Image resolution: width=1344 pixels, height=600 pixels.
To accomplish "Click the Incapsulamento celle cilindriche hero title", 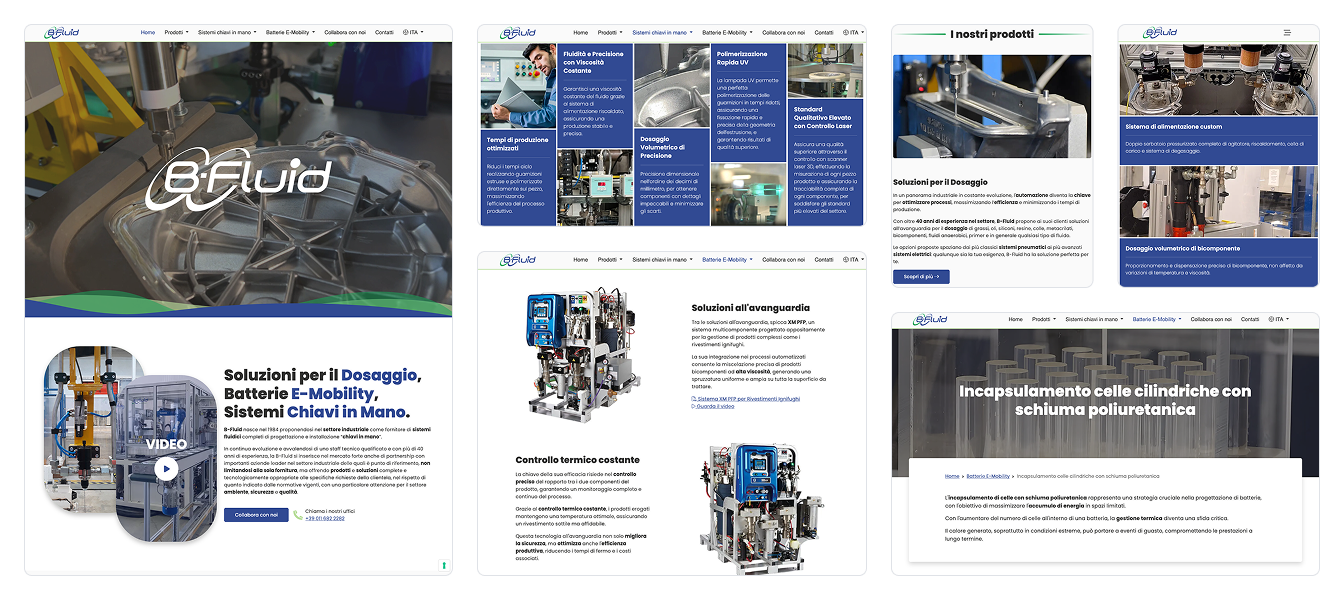I will [1105, 400].
